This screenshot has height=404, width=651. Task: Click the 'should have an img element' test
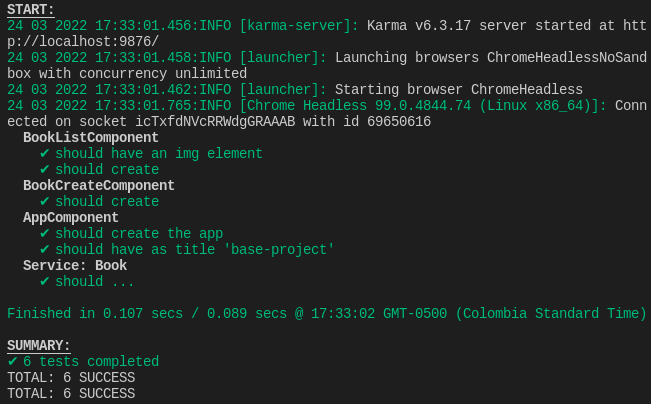(x=159, y=154)
